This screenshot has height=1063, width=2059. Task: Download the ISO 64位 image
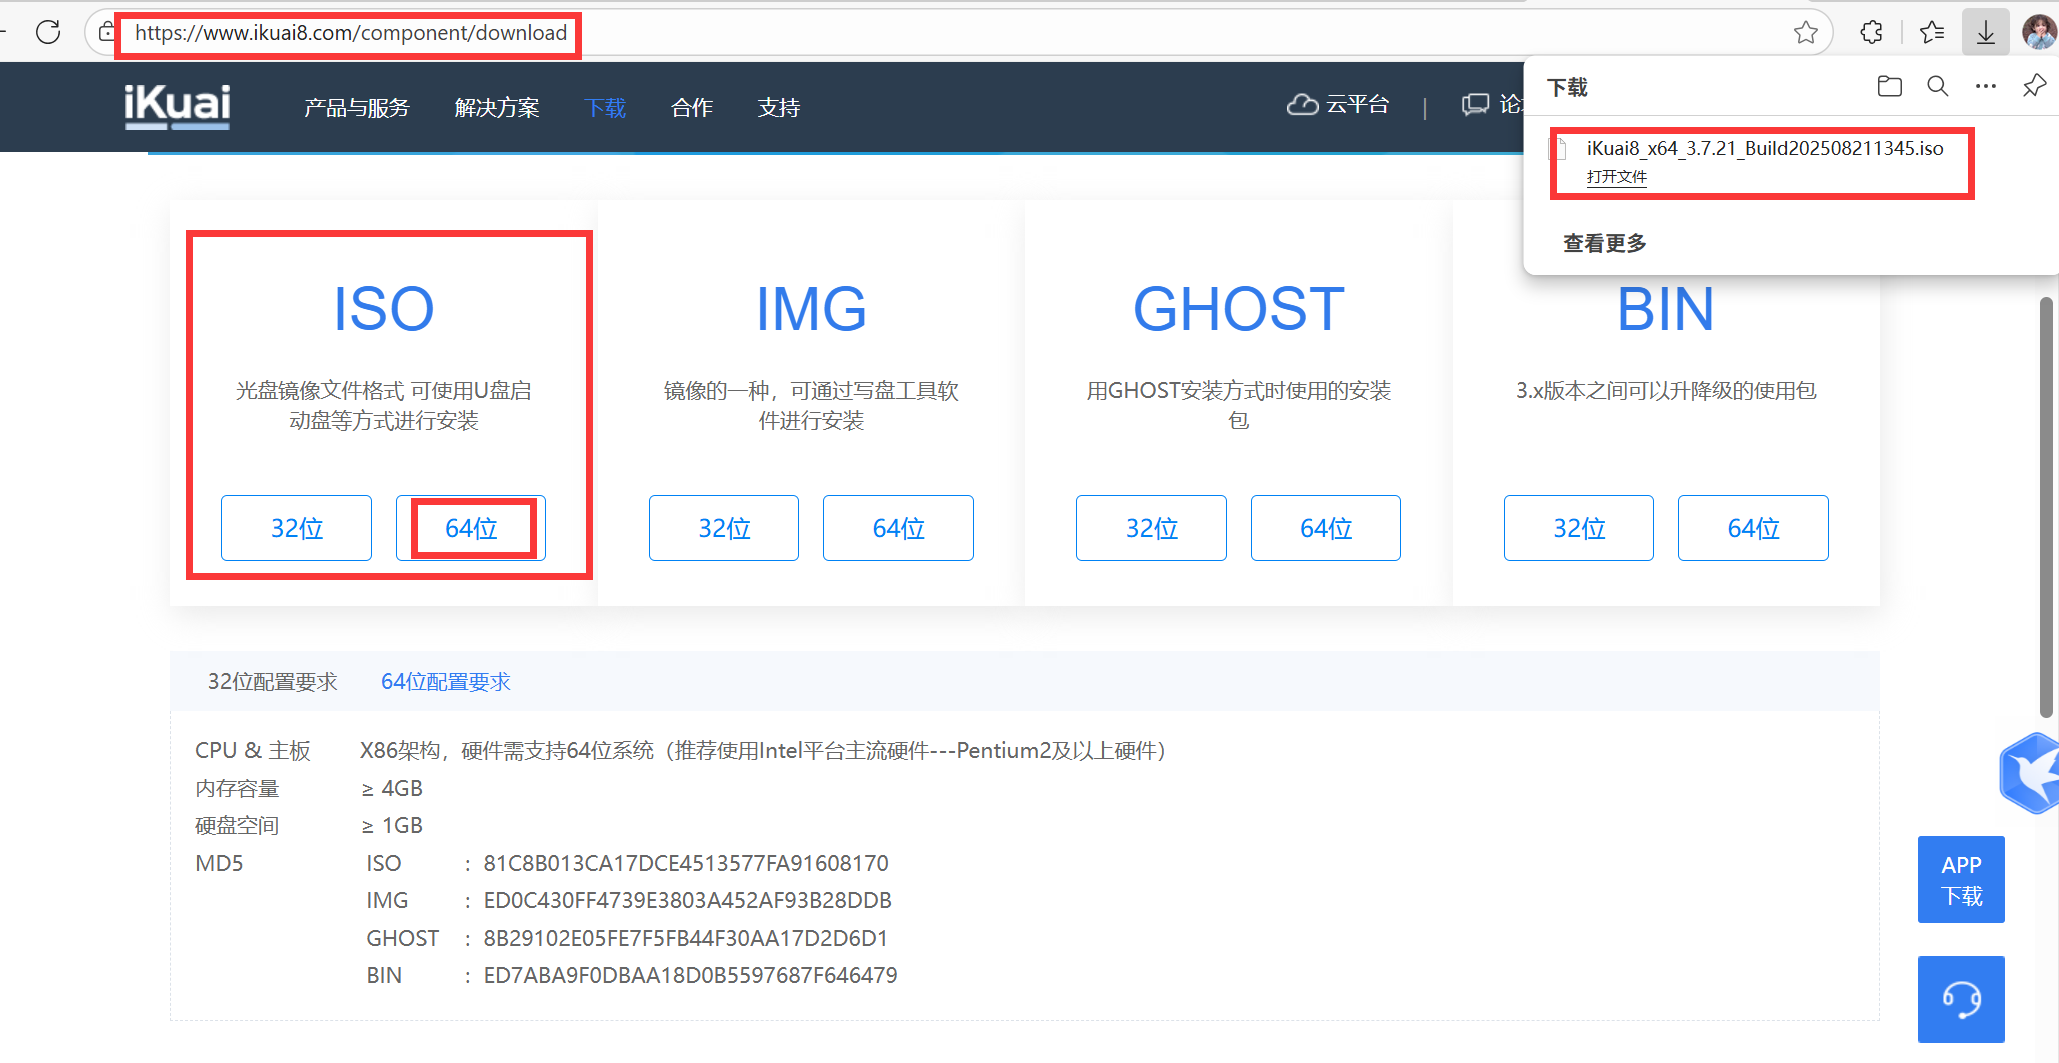point(471,528)
